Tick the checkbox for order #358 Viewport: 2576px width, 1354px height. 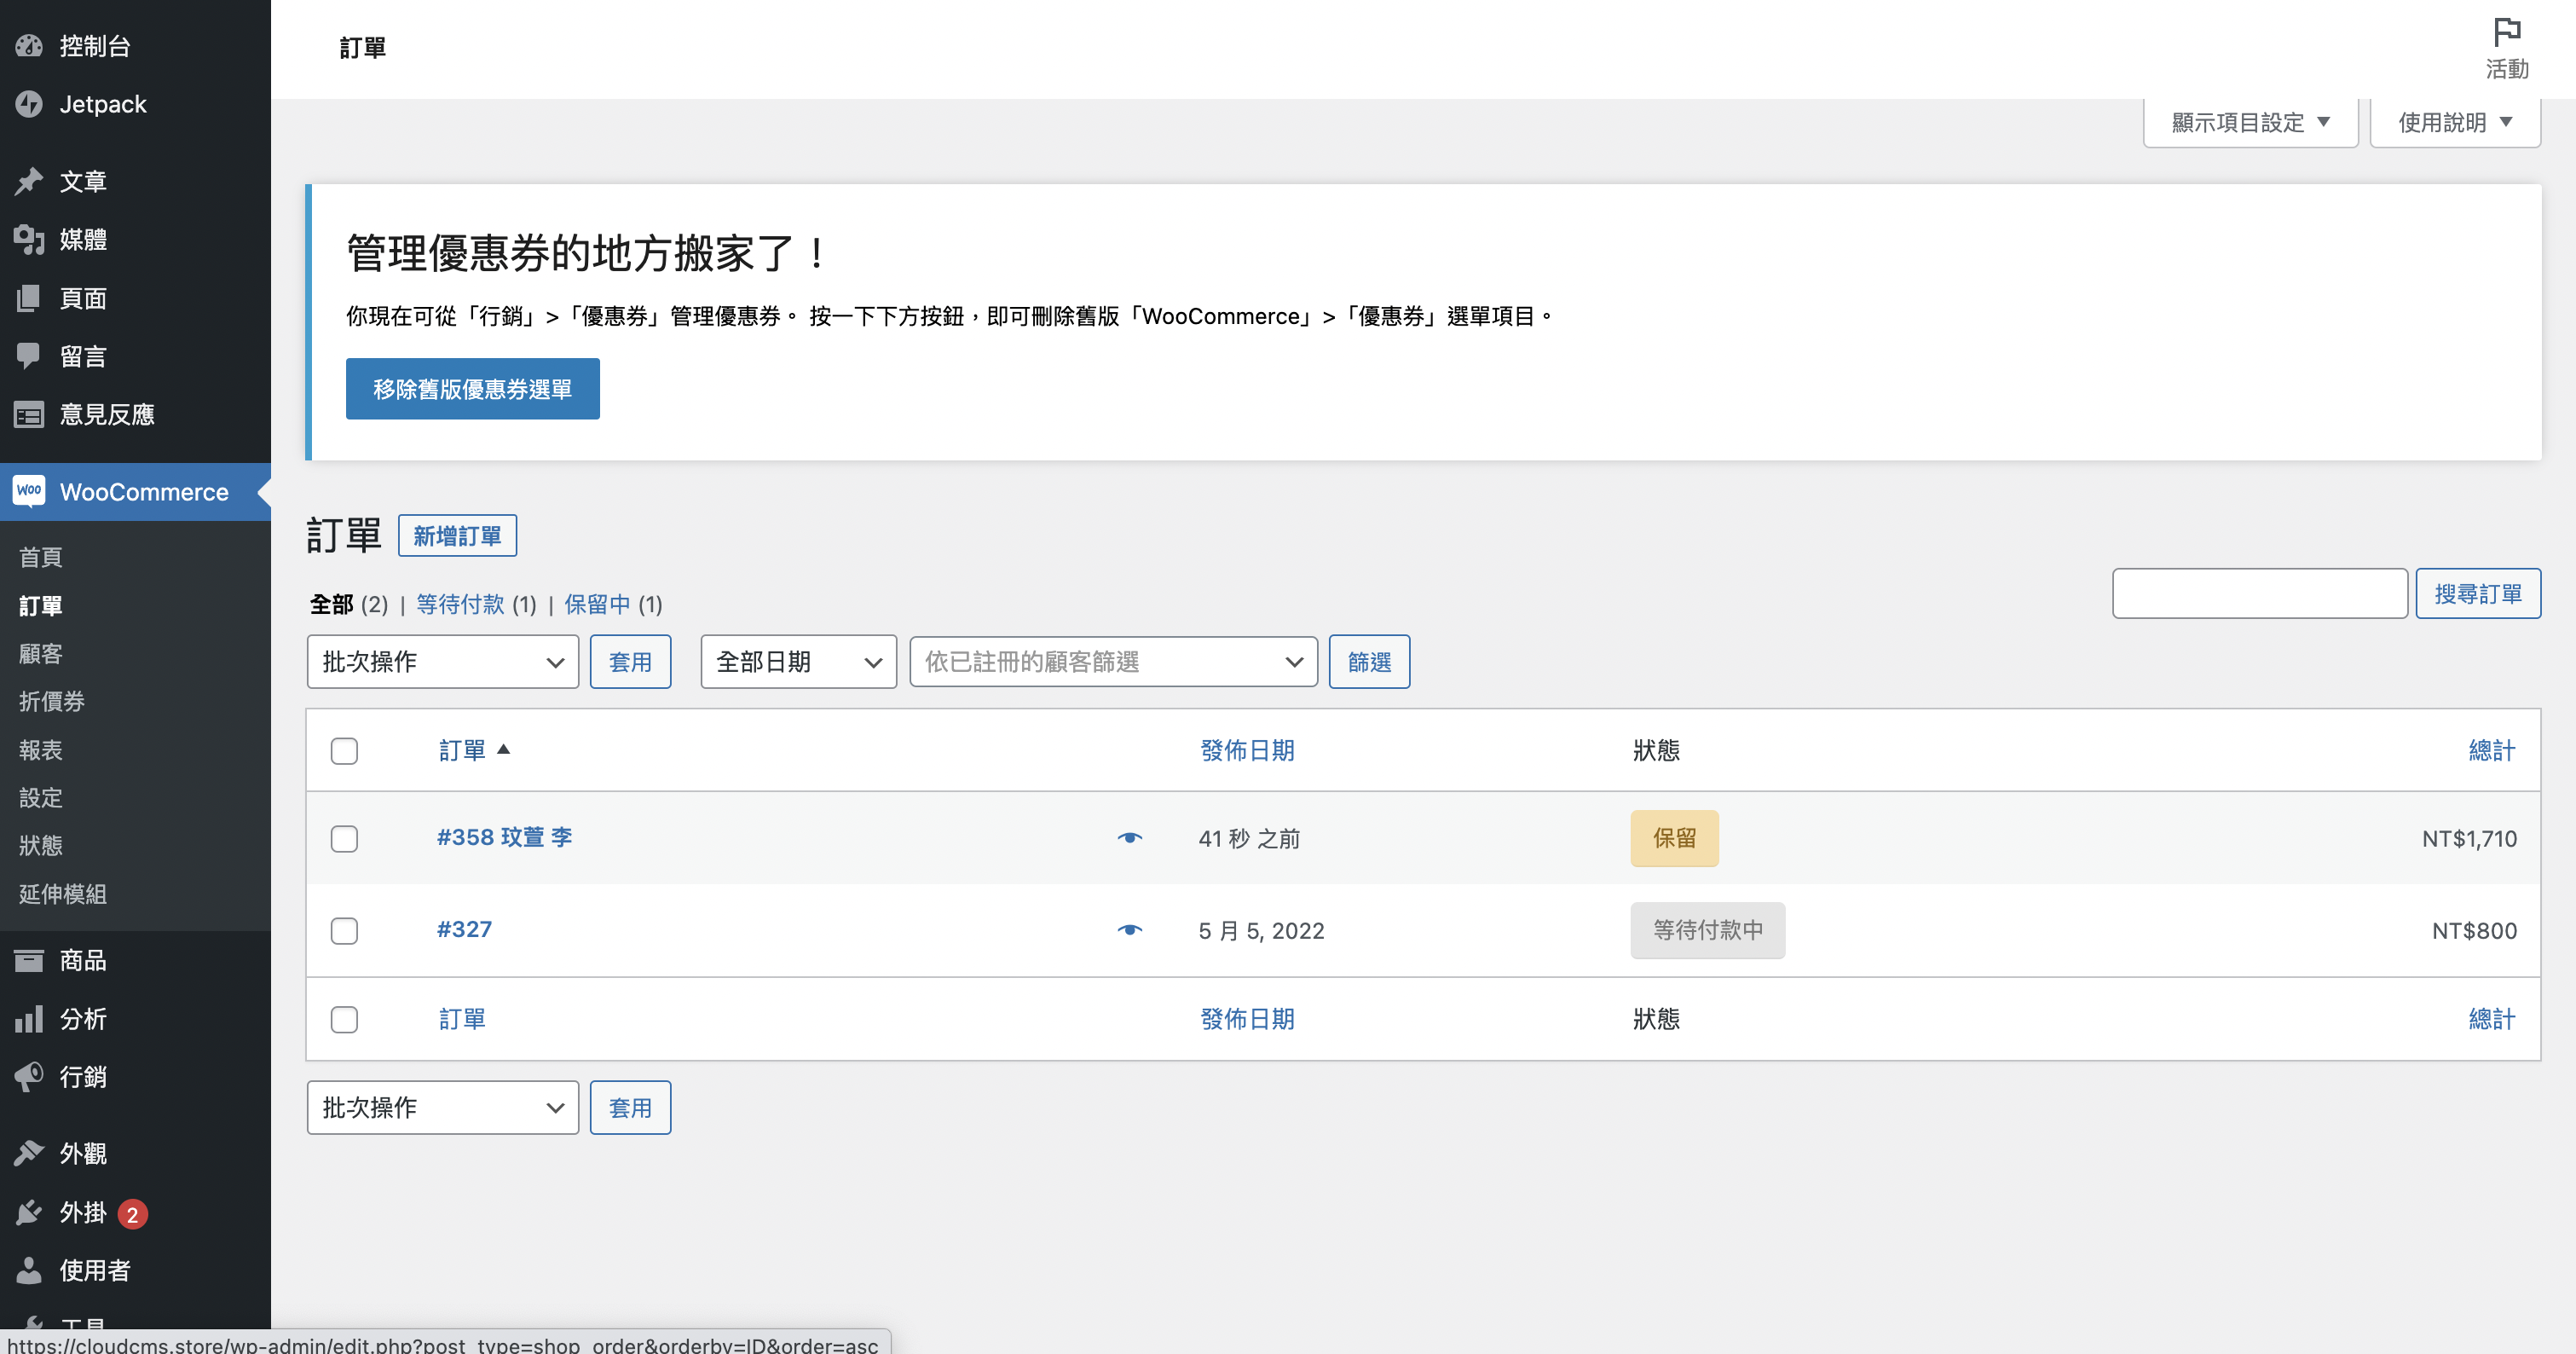click(344, 838)
